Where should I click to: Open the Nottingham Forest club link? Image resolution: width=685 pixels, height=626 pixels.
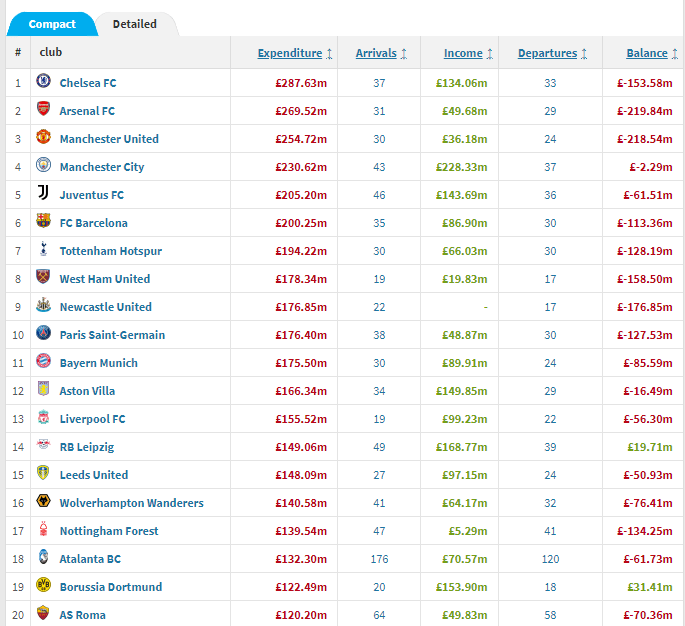[x=109, y=531]
